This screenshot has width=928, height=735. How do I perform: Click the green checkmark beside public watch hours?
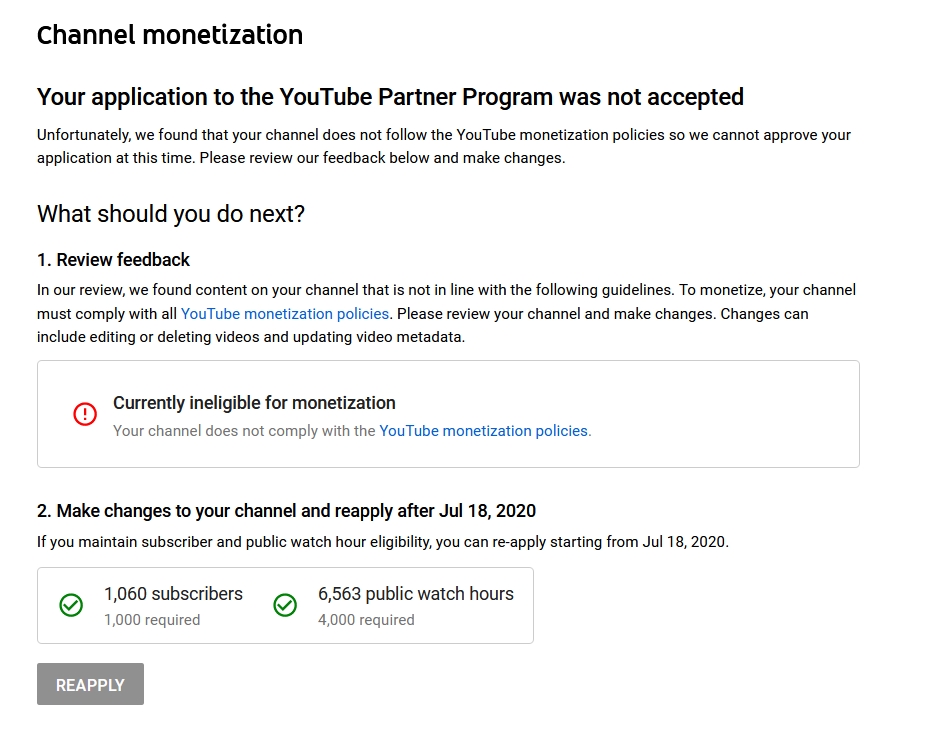pyautogui.click(x=285, y=605)
